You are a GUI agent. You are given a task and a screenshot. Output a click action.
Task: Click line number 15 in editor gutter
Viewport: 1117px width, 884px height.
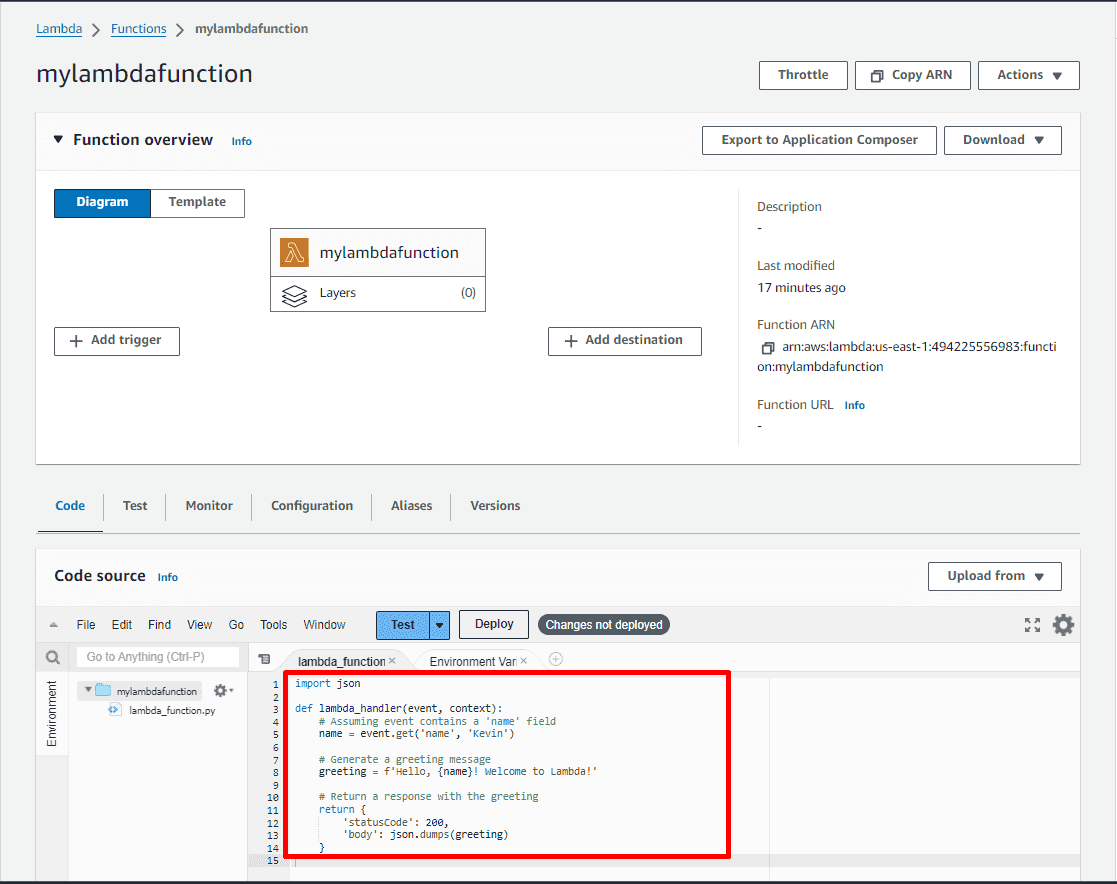273,860
